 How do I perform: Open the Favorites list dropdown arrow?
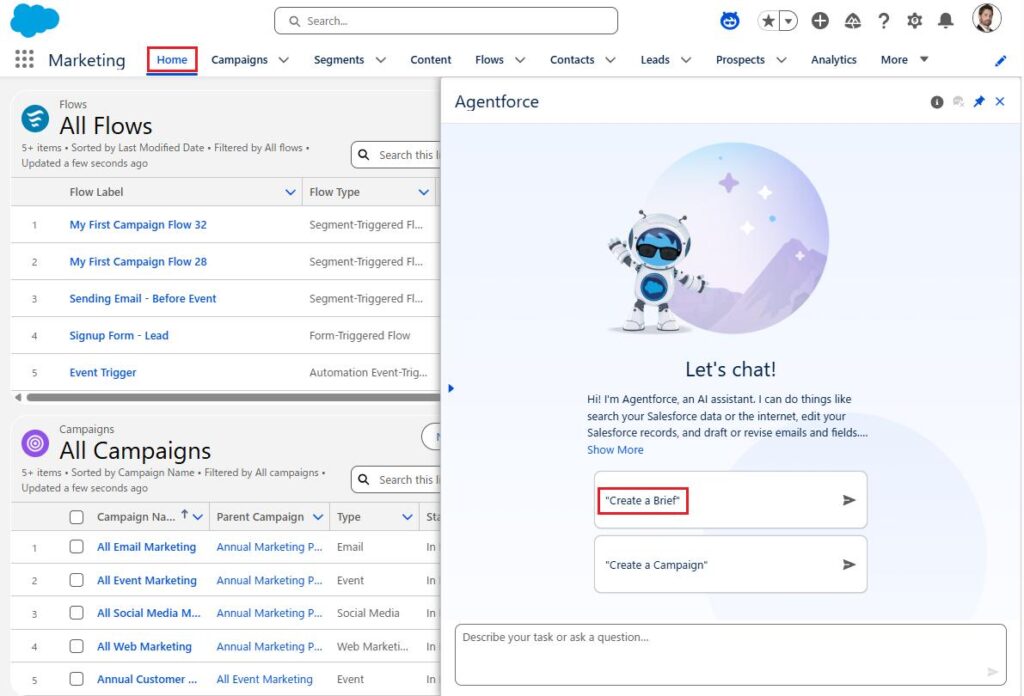click(789, 21)
